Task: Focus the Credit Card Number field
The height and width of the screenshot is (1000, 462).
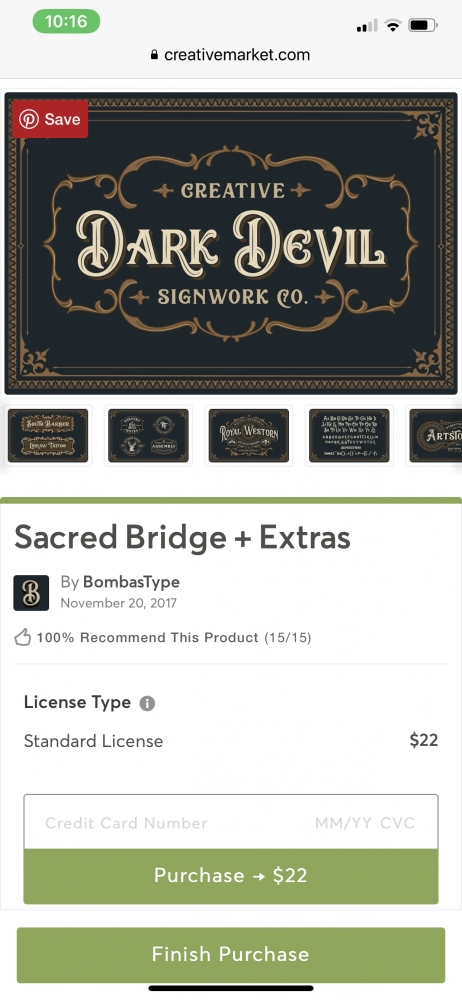Action: 126,823
